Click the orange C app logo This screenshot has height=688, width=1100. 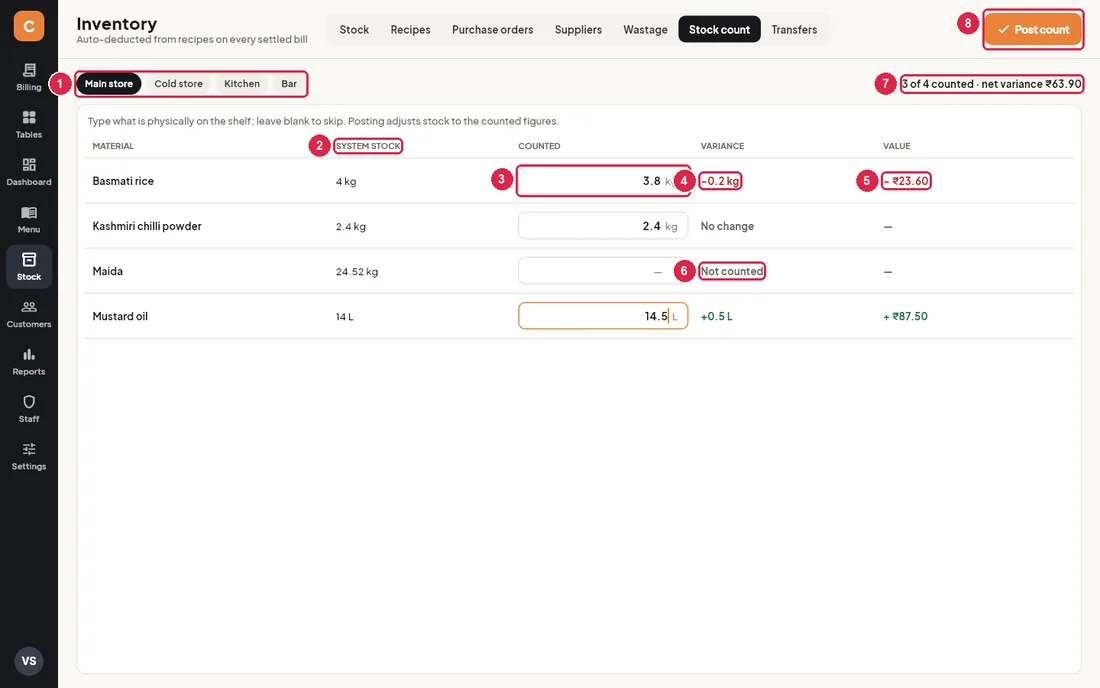click(29, 26)
